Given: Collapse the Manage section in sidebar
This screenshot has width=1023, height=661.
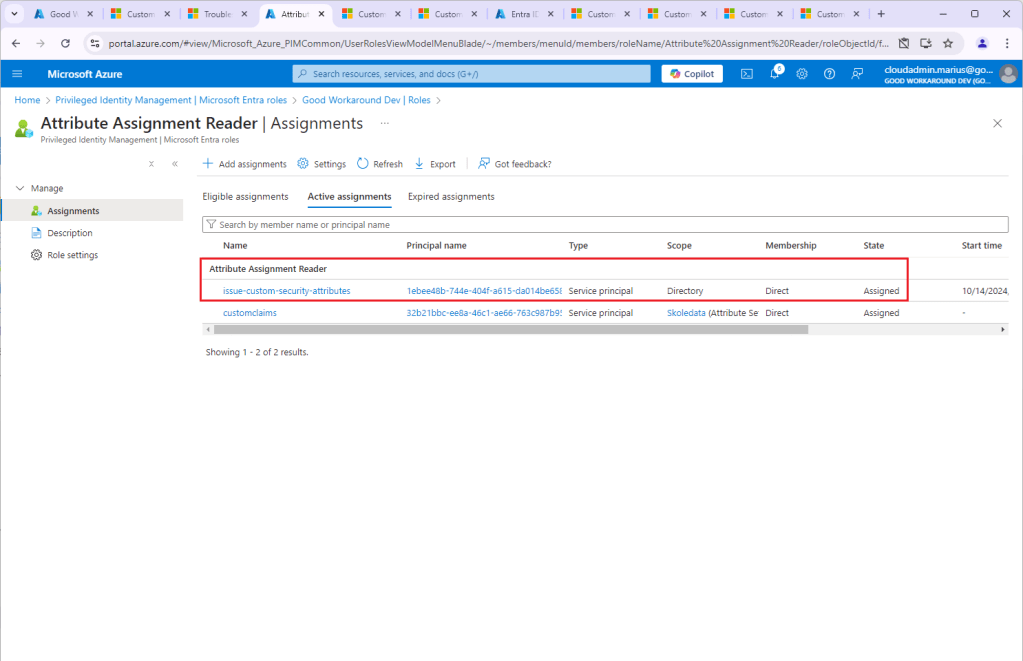Looking at the screenshot, I should pos(21,188).
